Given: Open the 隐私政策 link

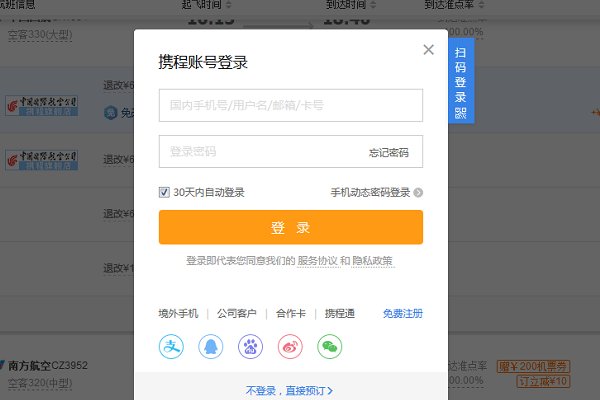Looking at the screenshot, I should pyautogui.click(x=372, y=261).
